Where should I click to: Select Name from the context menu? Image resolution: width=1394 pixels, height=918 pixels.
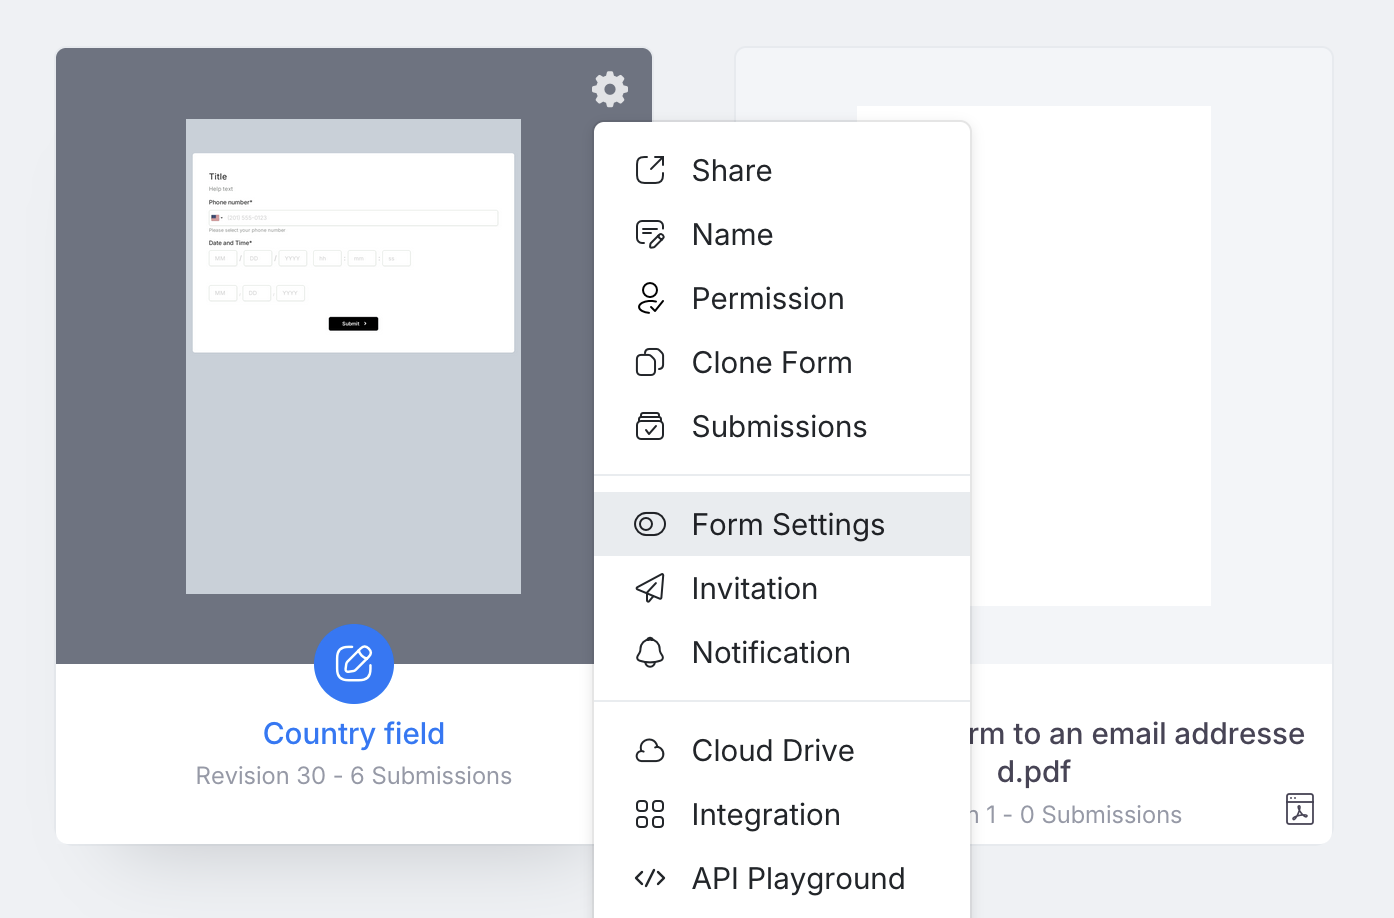[732, 235]
